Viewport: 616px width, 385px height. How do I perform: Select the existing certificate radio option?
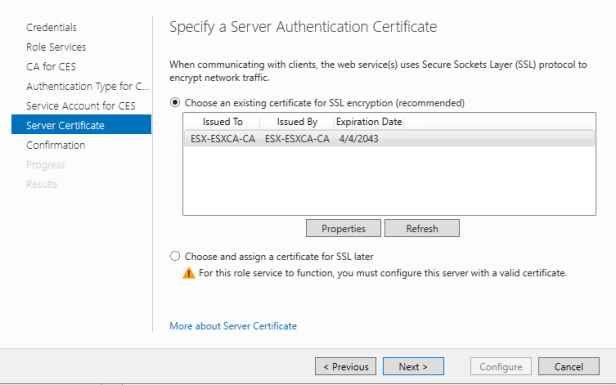[175, 103]
